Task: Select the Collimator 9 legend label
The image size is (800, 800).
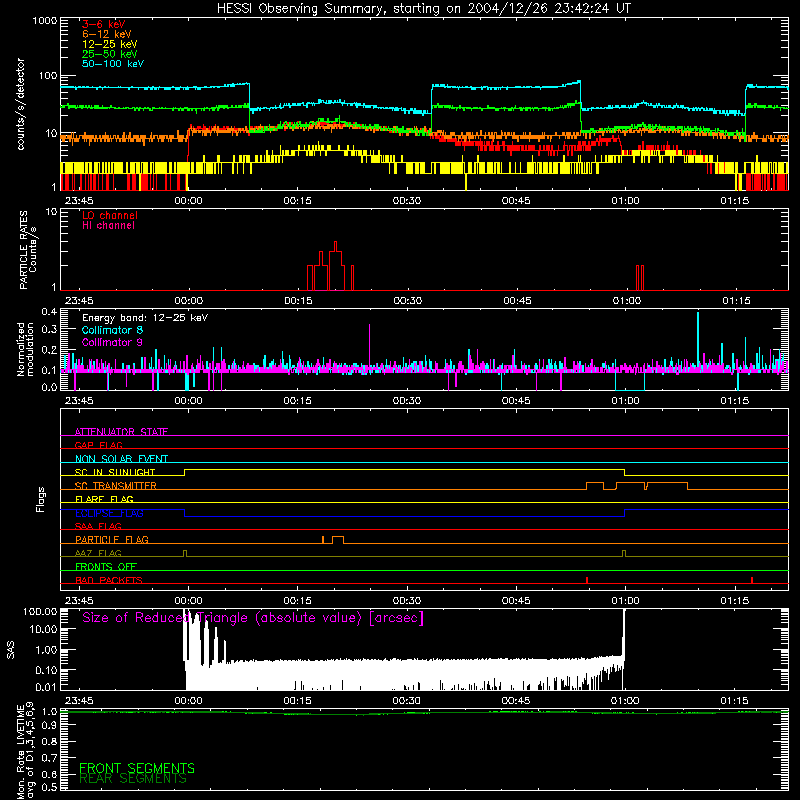Action: 112,342
